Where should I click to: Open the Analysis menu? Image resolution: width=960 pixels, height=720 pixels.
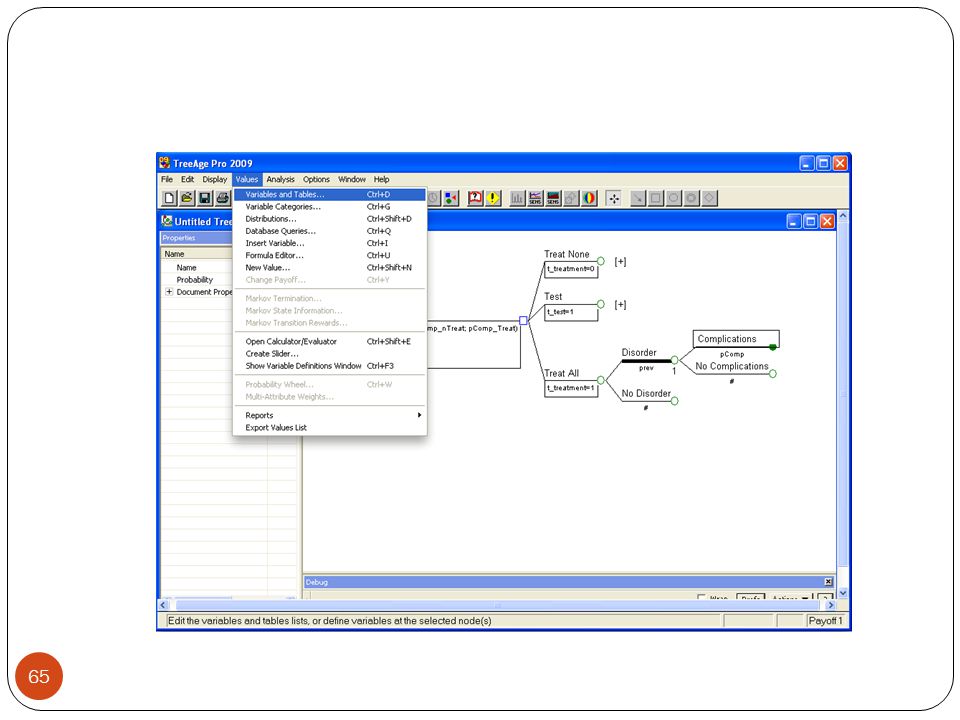click(x=280, y=179)
